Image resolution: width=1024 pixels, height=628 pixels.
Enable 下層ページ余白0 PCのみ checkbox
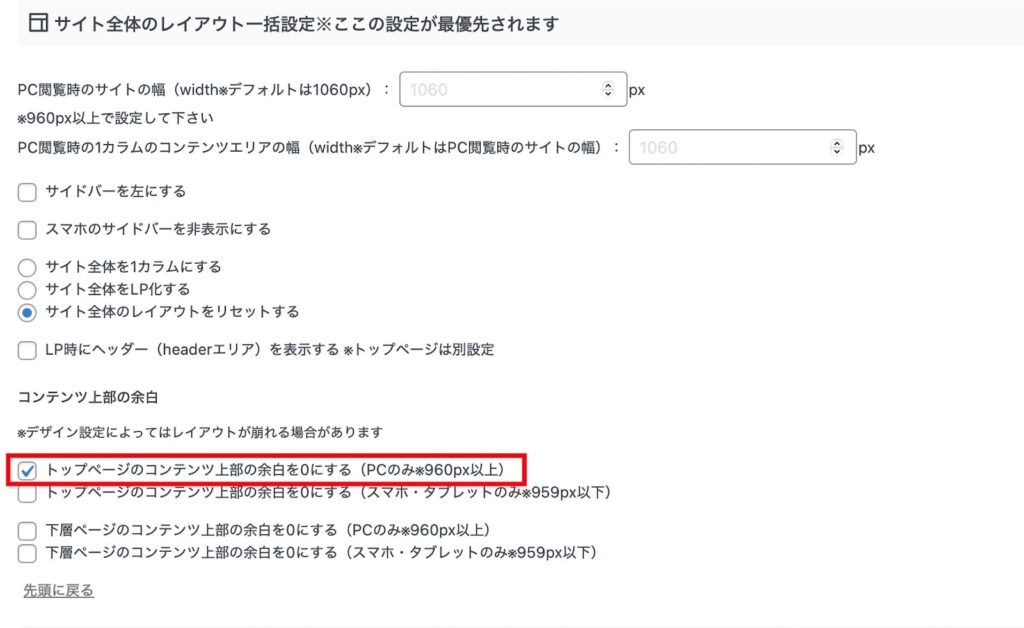27,531
